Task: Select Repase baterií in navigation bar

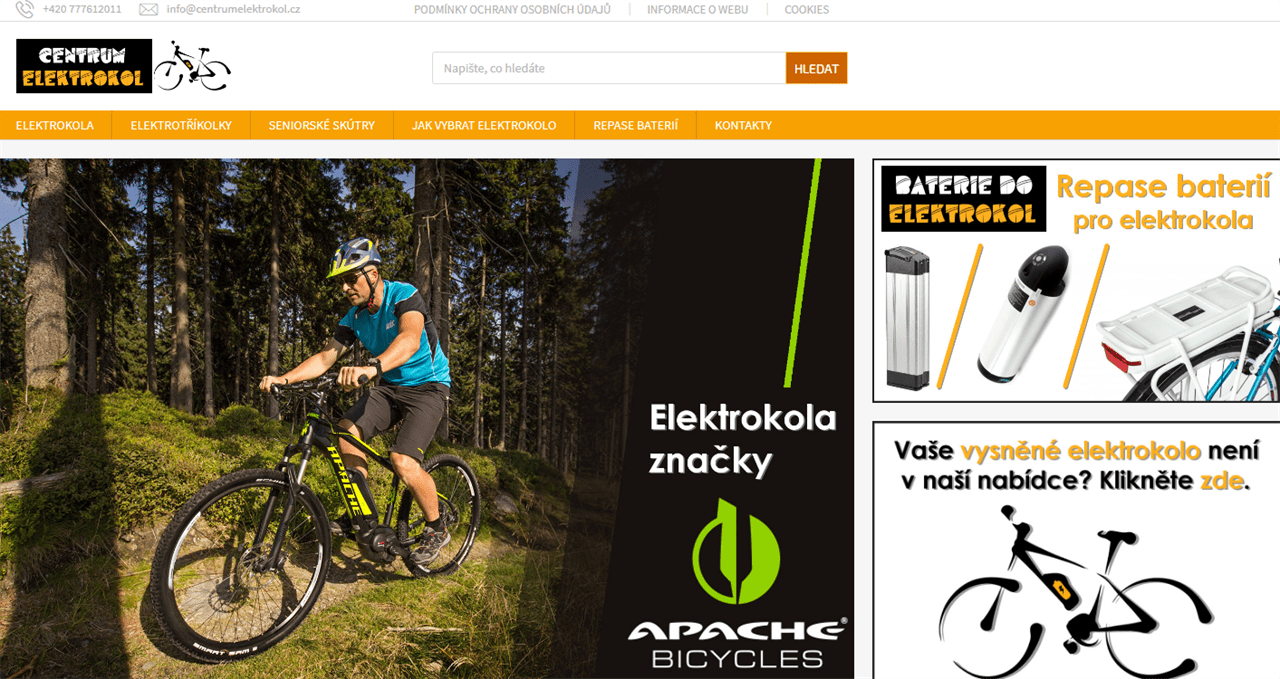Action: click(x=636, y=125)
